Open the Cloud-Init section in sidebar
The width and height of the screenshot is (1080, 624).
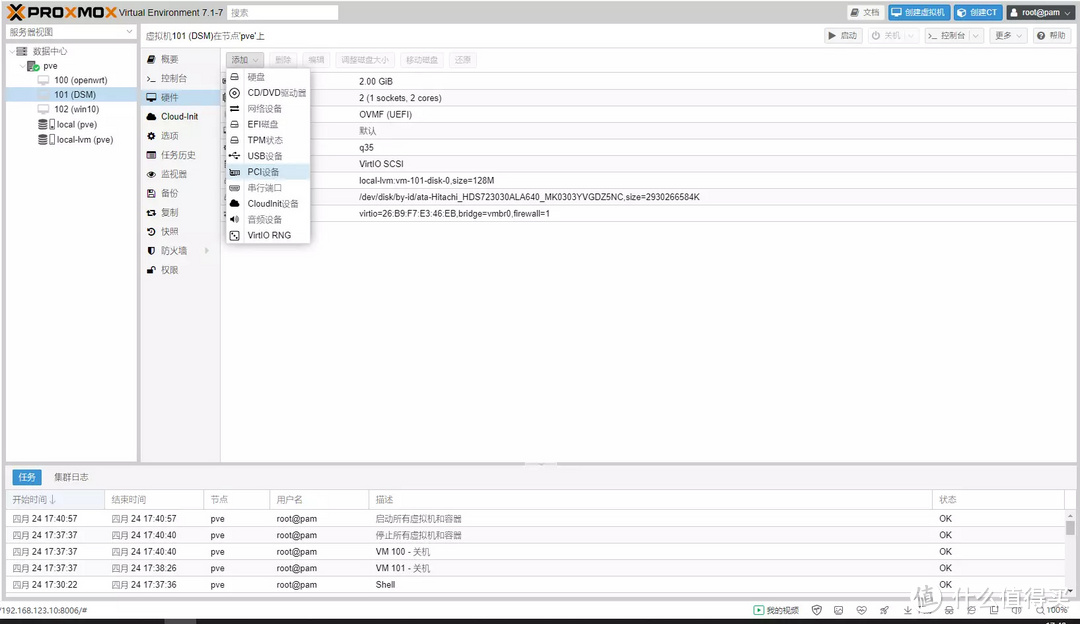coord(180,116)
